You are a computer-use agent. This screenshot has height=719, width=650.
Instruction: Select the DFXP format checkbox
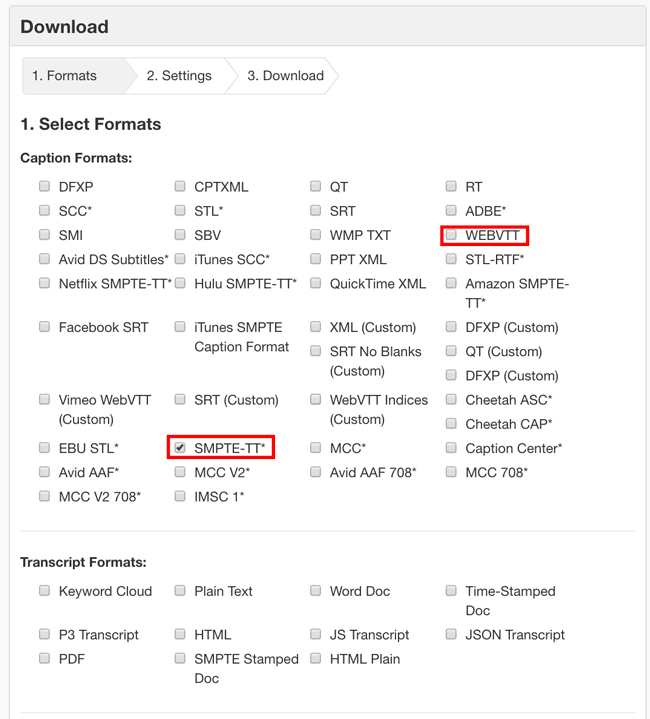tap(45, 186)
